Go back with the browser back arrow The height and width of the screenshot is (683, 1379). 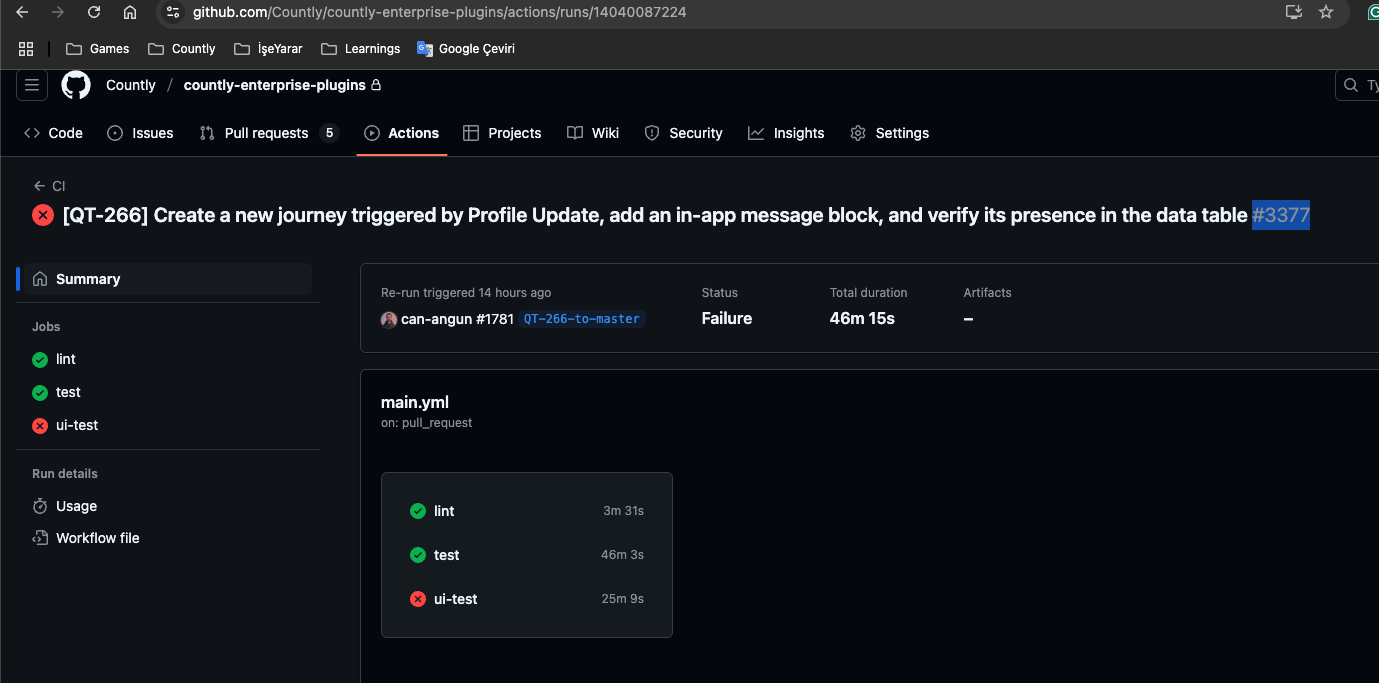[22, 12]
